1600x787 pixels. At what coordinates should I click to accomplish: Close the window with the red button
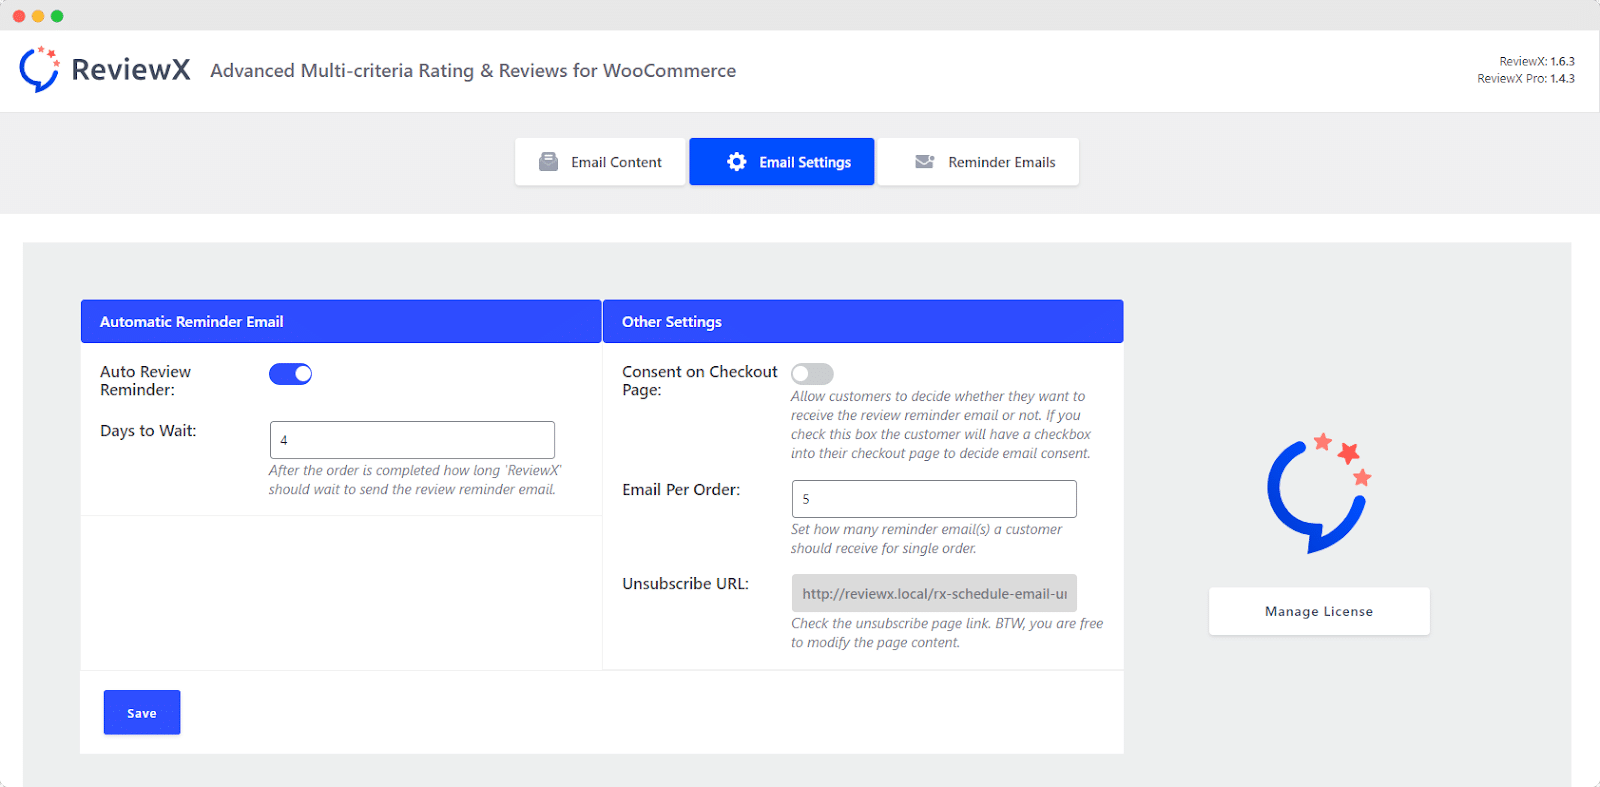point(19,16)
